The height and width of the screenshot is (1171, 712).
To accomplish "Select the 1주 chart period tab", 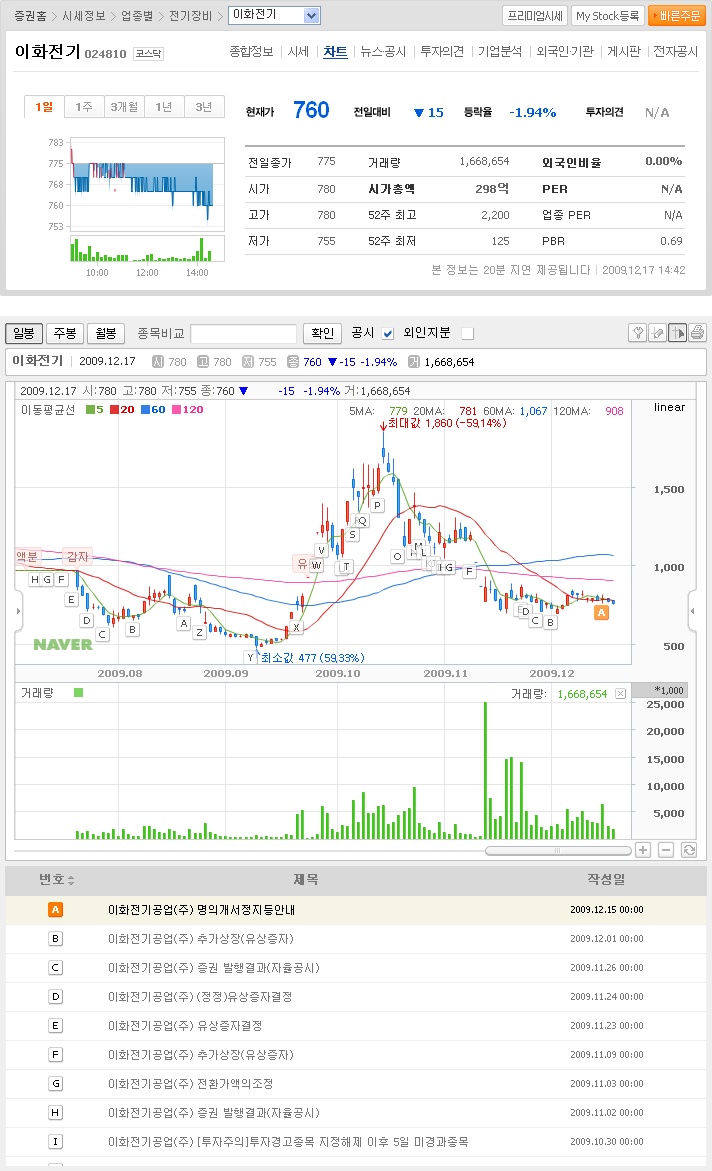I will [x=84, y=108].
